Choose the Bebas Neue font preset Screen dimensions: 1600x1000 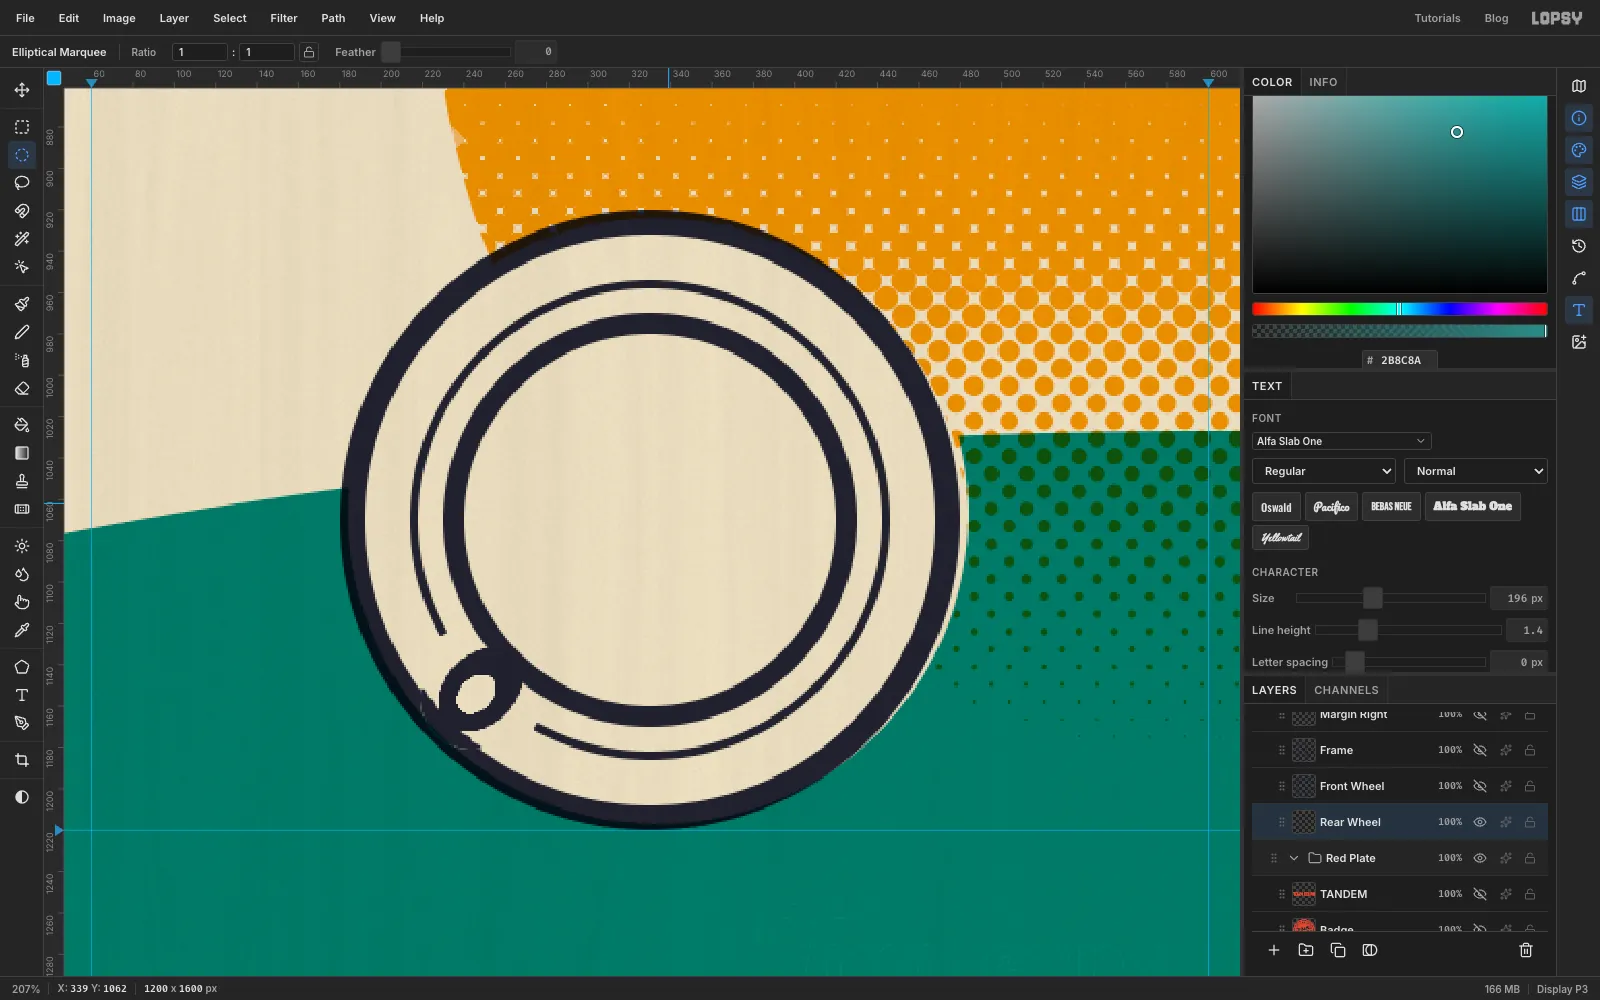pyautogui.click(x=1391, y=507)
